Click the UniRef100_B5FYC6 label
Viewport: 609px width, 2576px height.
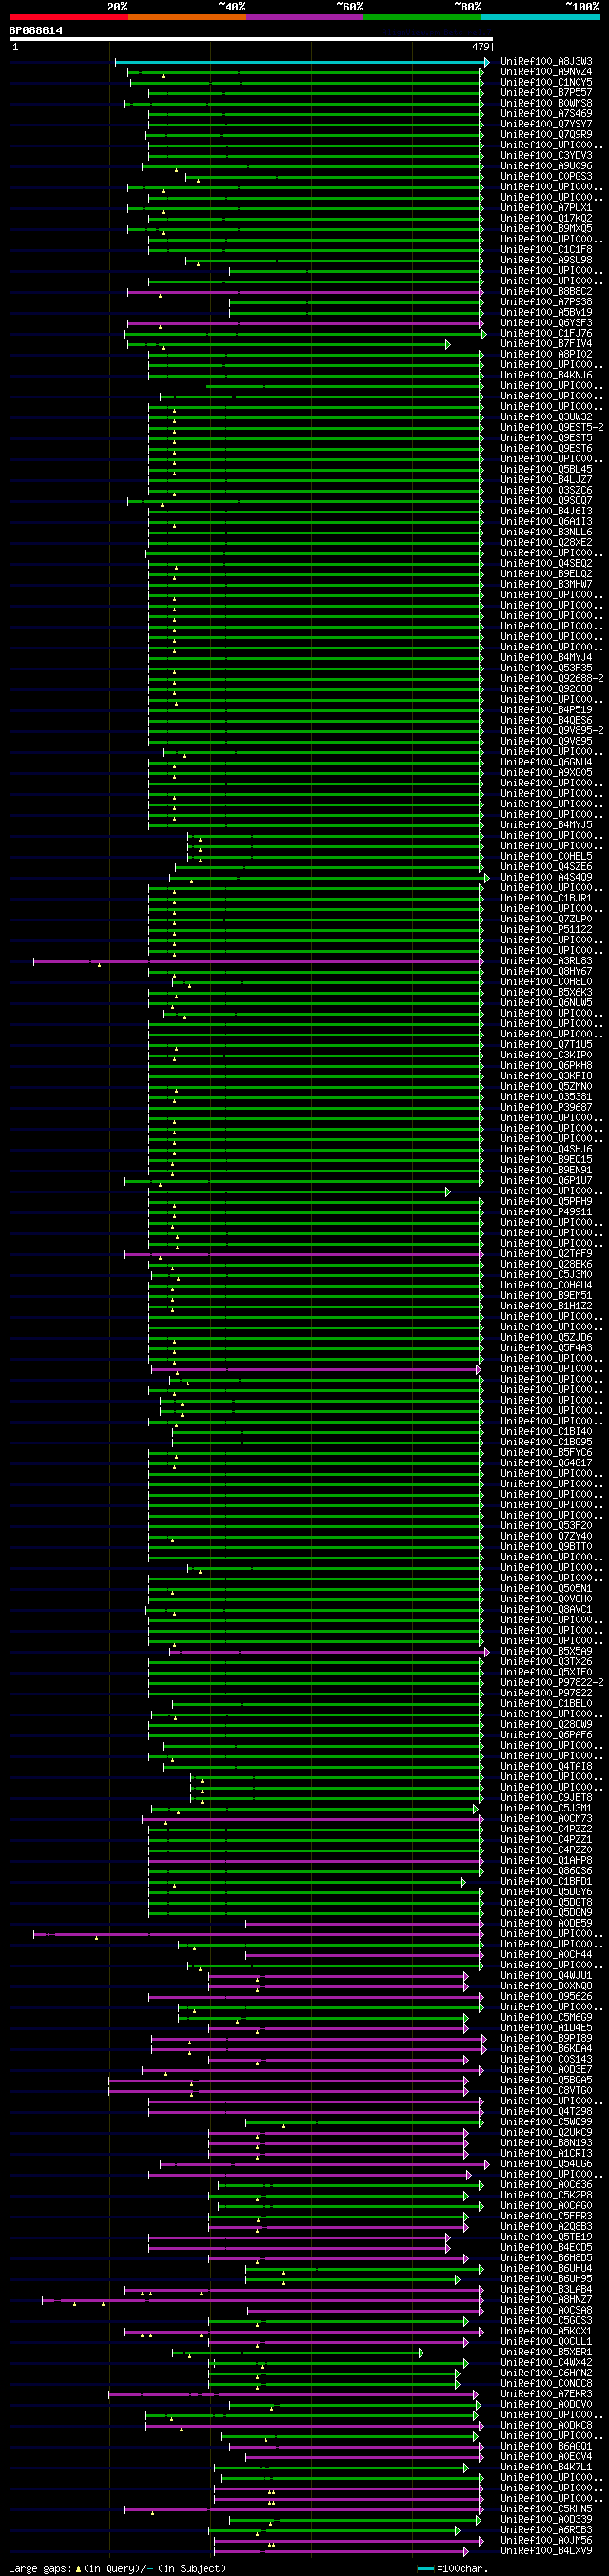(x=546, y=1453)
